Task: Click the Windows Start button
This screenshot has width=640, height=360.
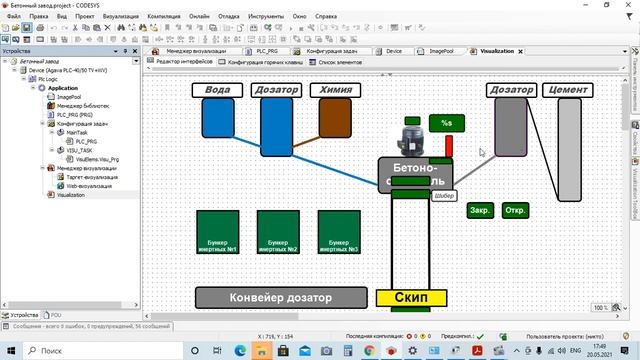Action: point(11,351)
